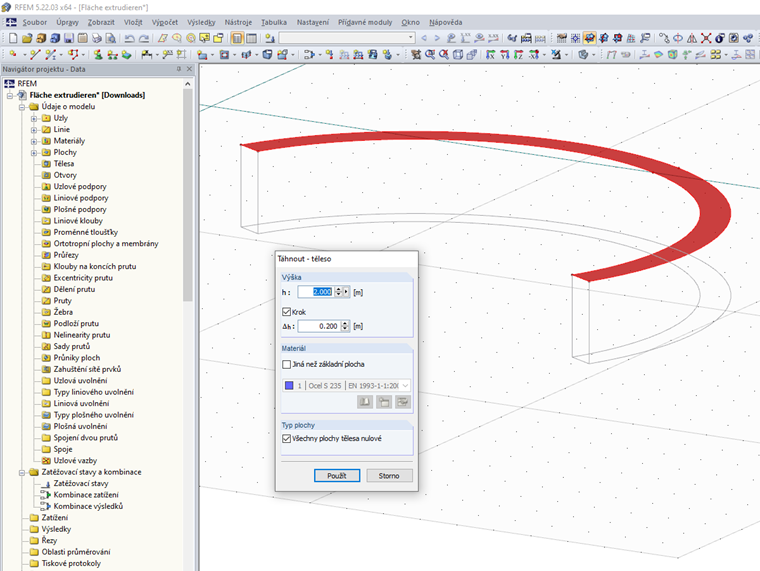Check 'Jiná než základní plocha' checkbox
760x571 pixels.
(286, 364)
